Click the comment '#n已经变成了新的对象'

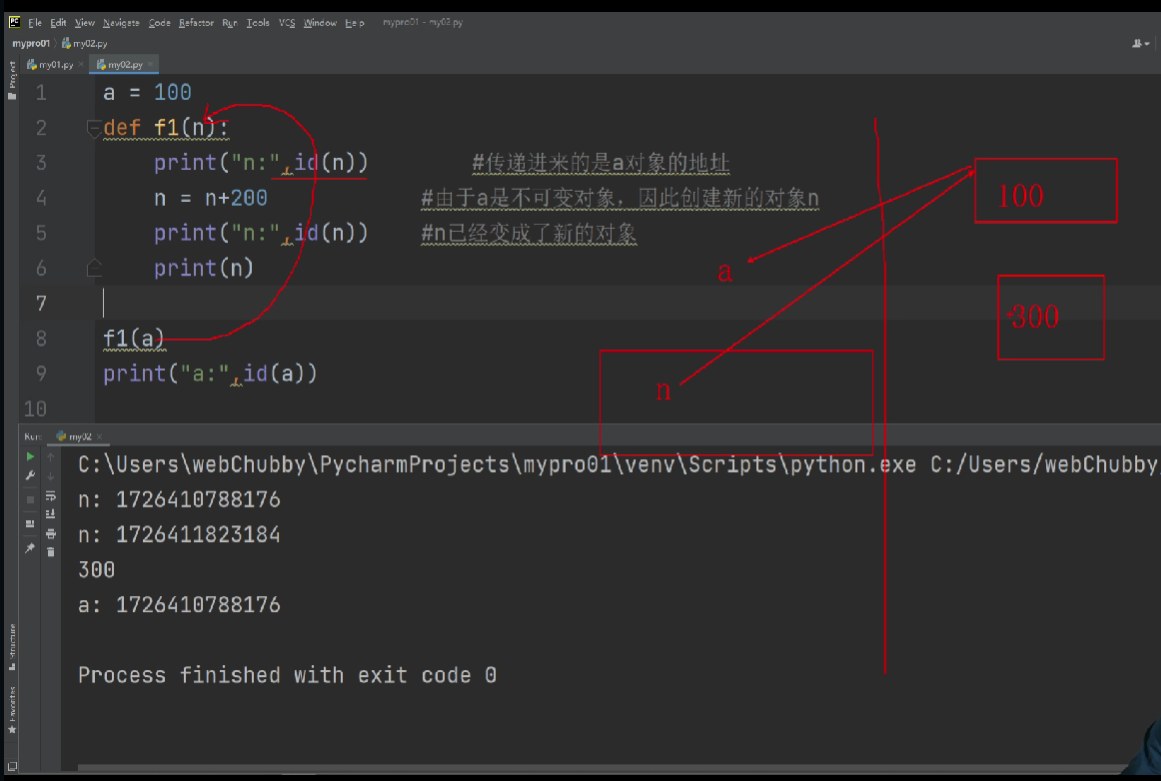pyautogui.click(x=529, y=234)
